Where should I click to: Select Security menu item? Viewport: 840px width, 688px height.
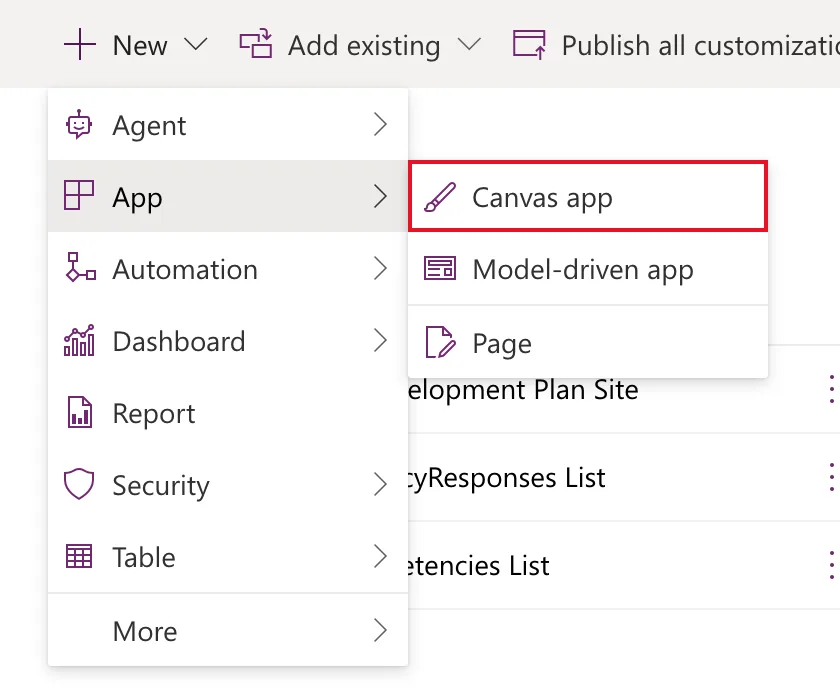228,484
